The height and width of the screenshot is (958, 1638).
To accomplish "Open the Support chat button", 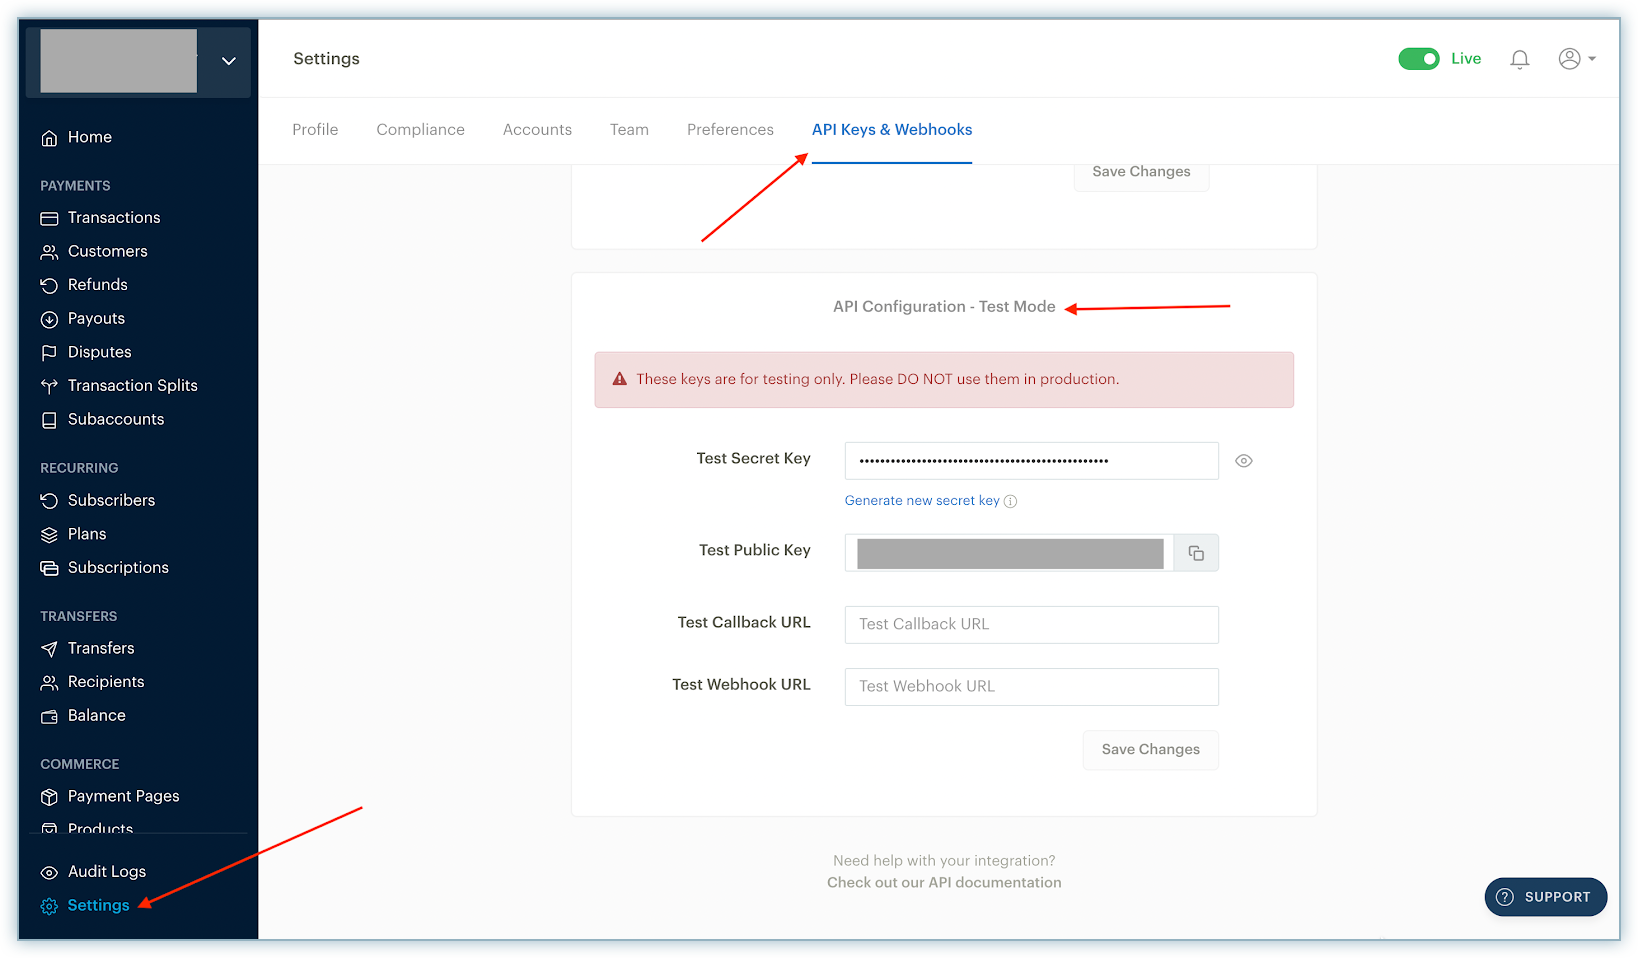I will [x=1545, y=897].
